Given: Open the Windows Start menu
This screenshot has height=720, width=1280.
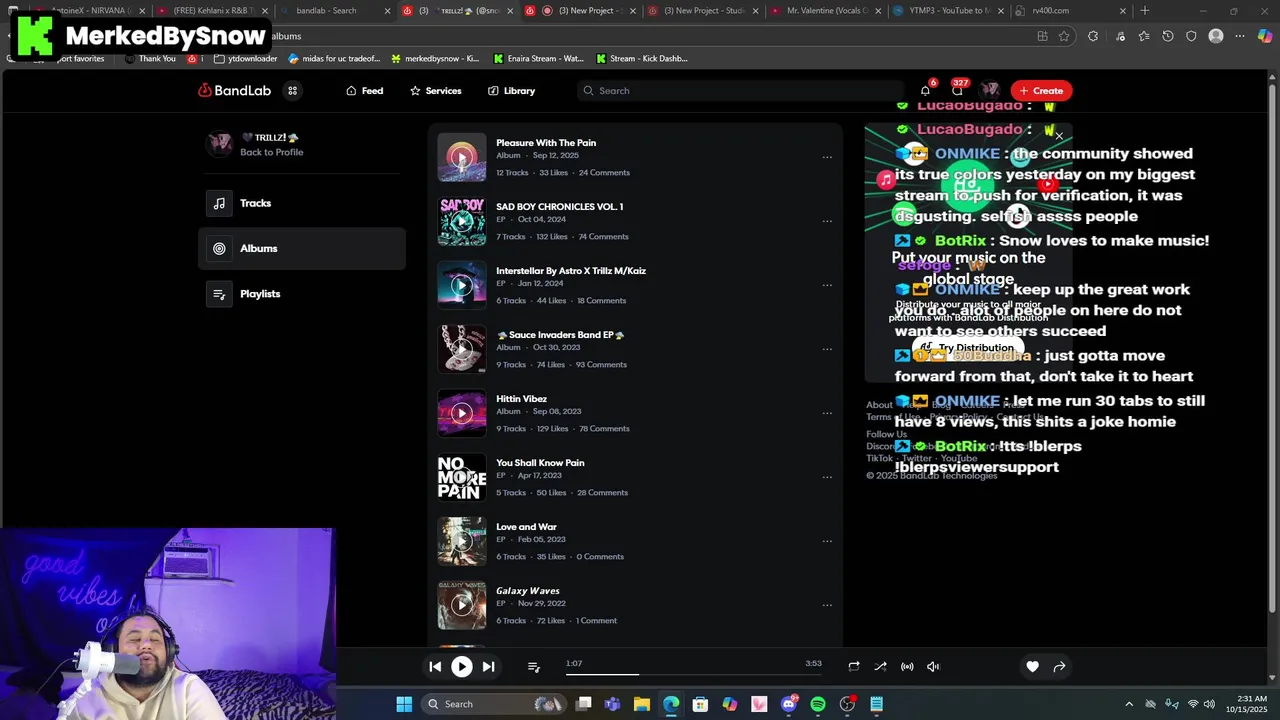Looking at the screenshot, I should 404,704.
